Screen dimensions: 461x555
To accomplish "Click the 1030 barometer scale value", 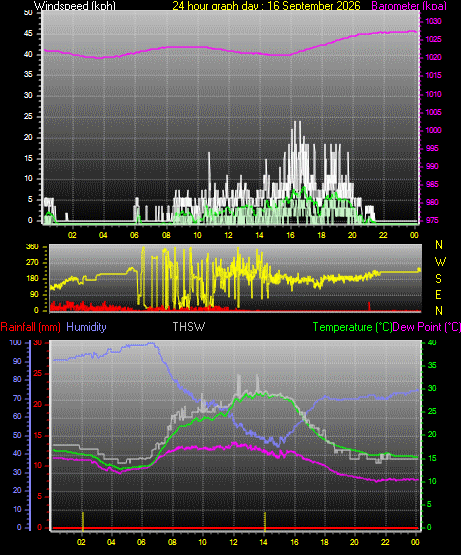I will point(433,22).
